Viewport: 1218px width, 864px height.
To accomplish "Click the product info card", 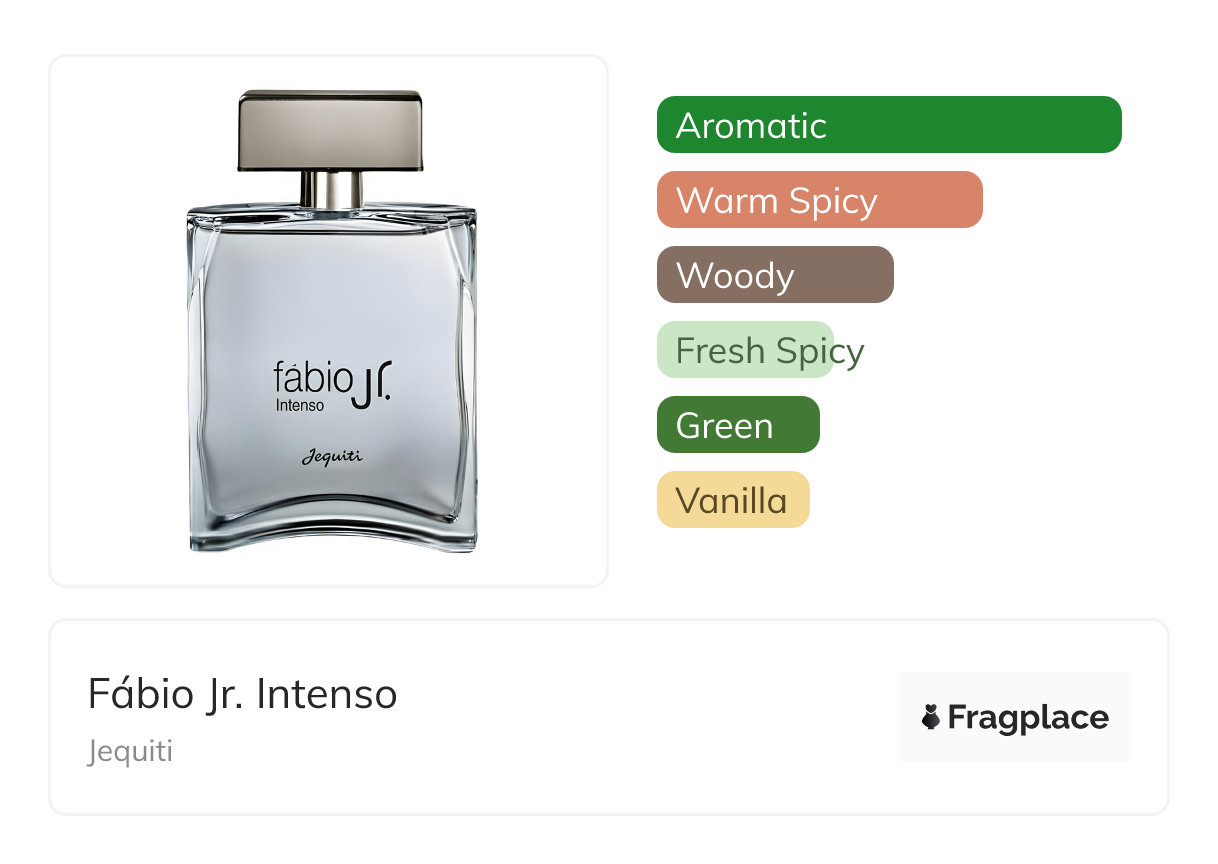I will click(x=609, y=717).
